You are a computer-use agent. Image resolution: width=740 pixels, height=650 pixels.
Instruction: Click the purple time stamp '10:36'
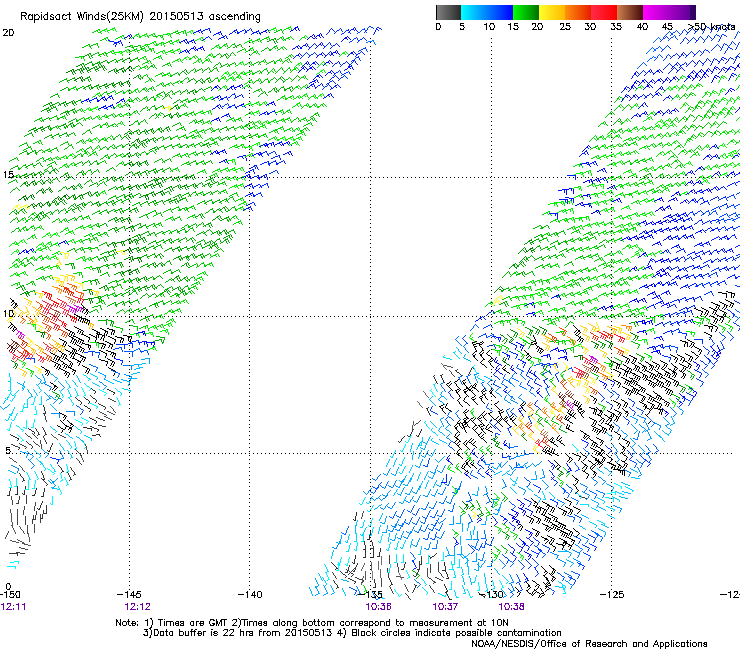pyautogui.click(x=378, y=607)
